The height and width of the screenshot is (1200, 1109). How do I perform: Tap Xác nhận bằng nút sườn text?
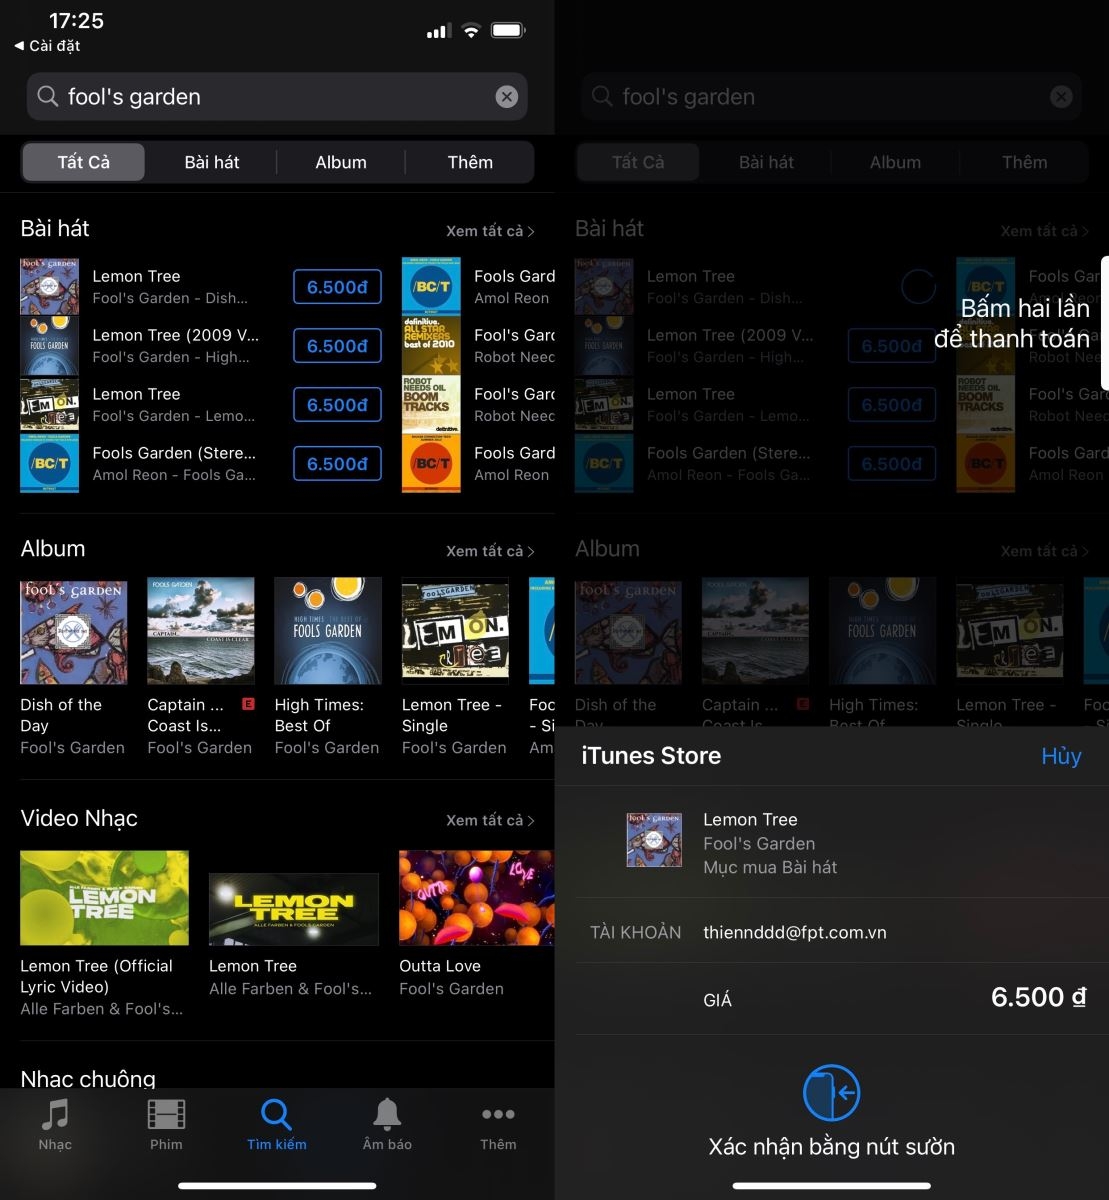832,1147
